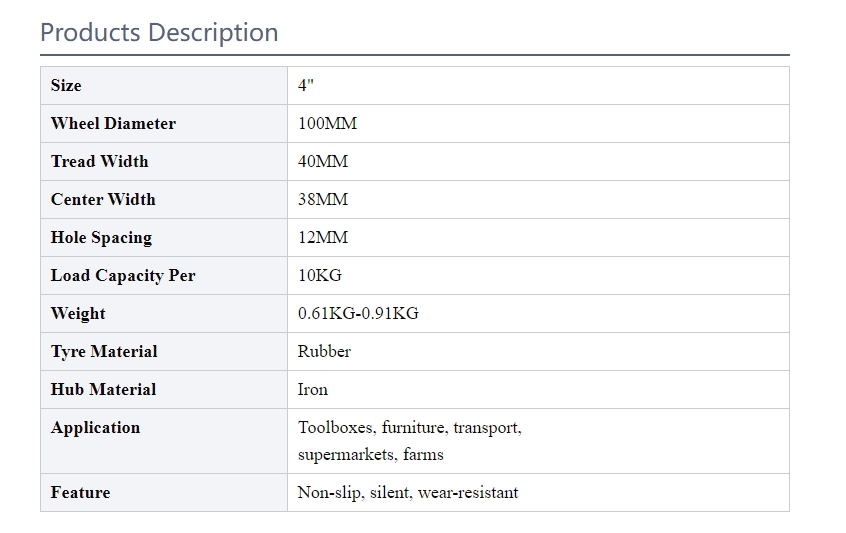The image size is (846, 533).
Task: Click the 0.61KG-0.91KG weight value
Action: [358, 313]
